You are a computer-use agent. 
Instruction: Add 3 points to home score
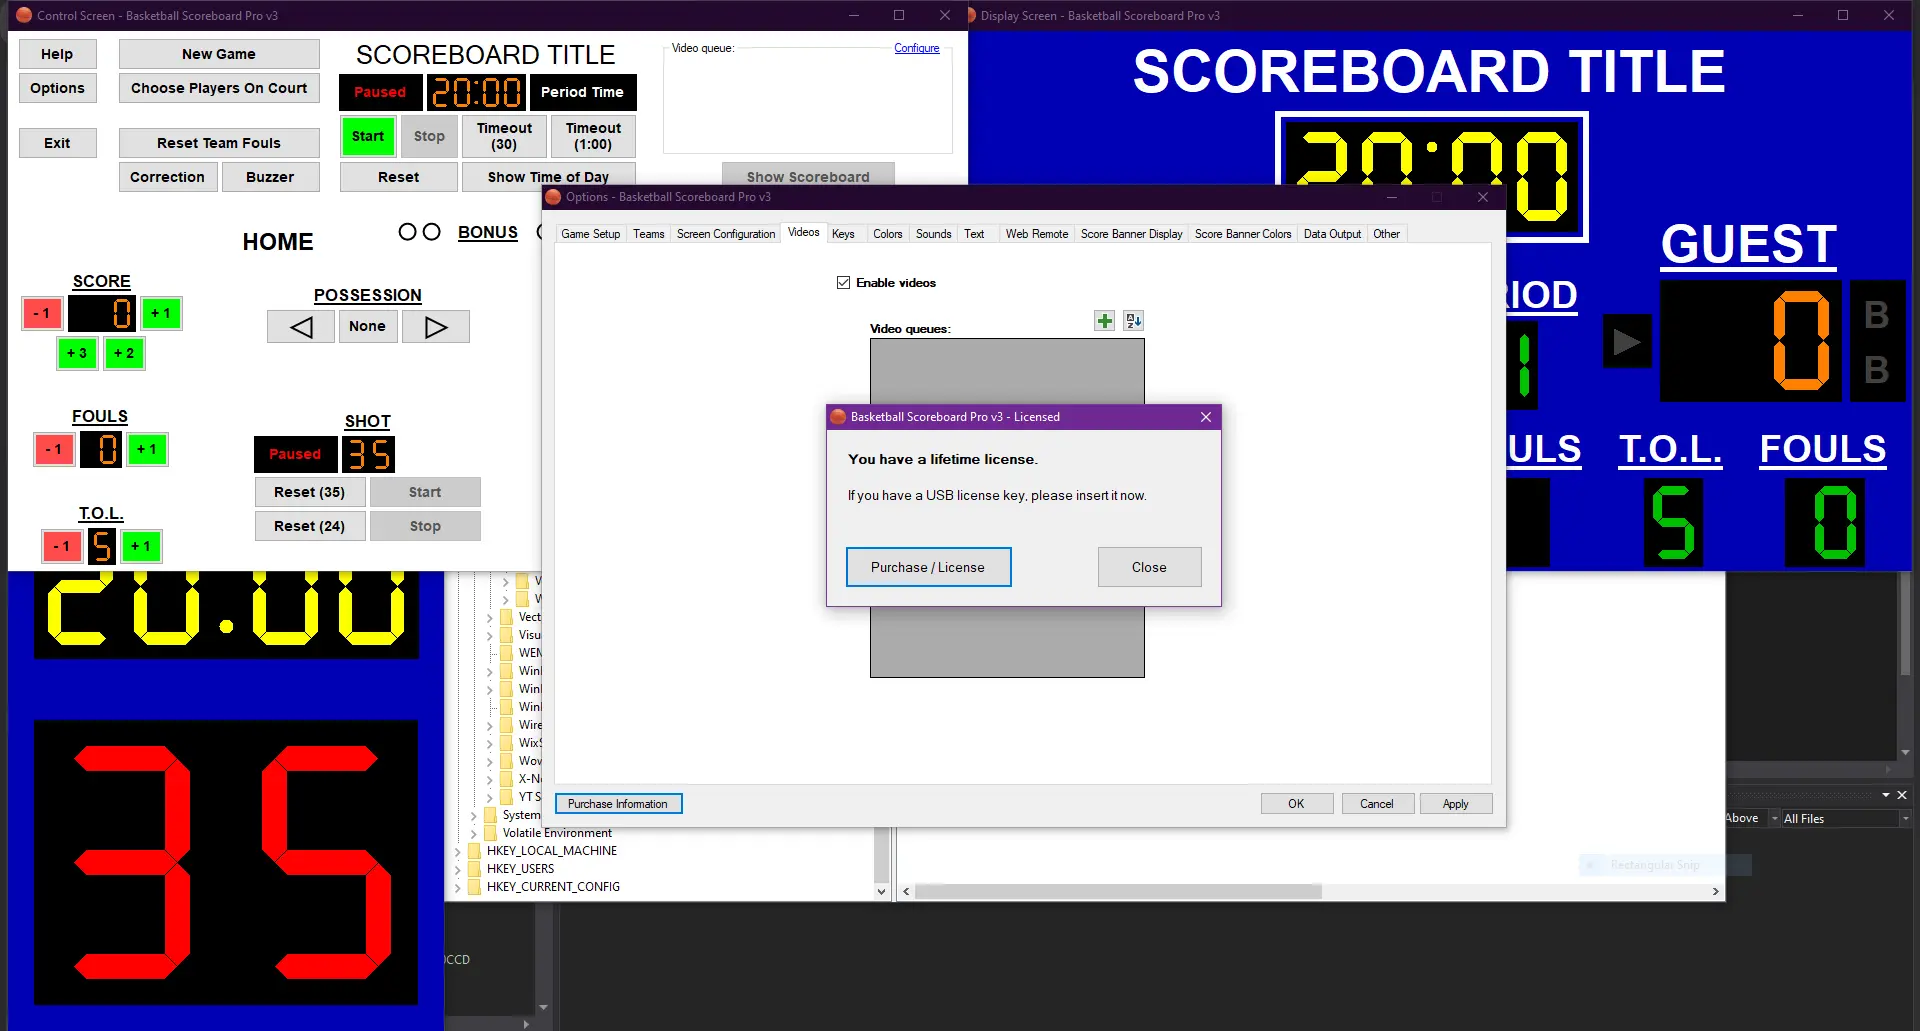(77, 353)
